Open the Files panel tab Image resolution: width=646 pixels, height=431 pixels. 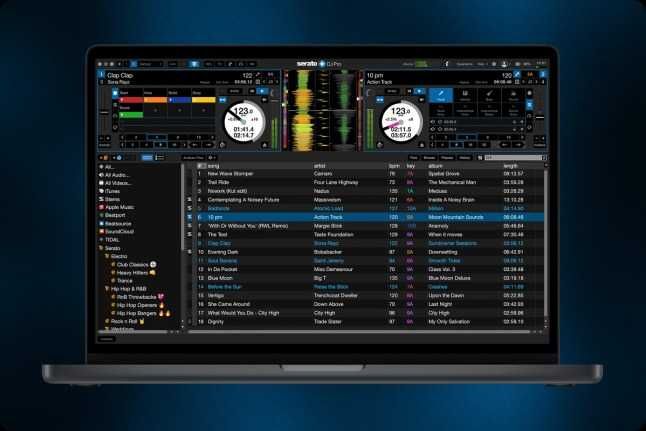(413, 158)
